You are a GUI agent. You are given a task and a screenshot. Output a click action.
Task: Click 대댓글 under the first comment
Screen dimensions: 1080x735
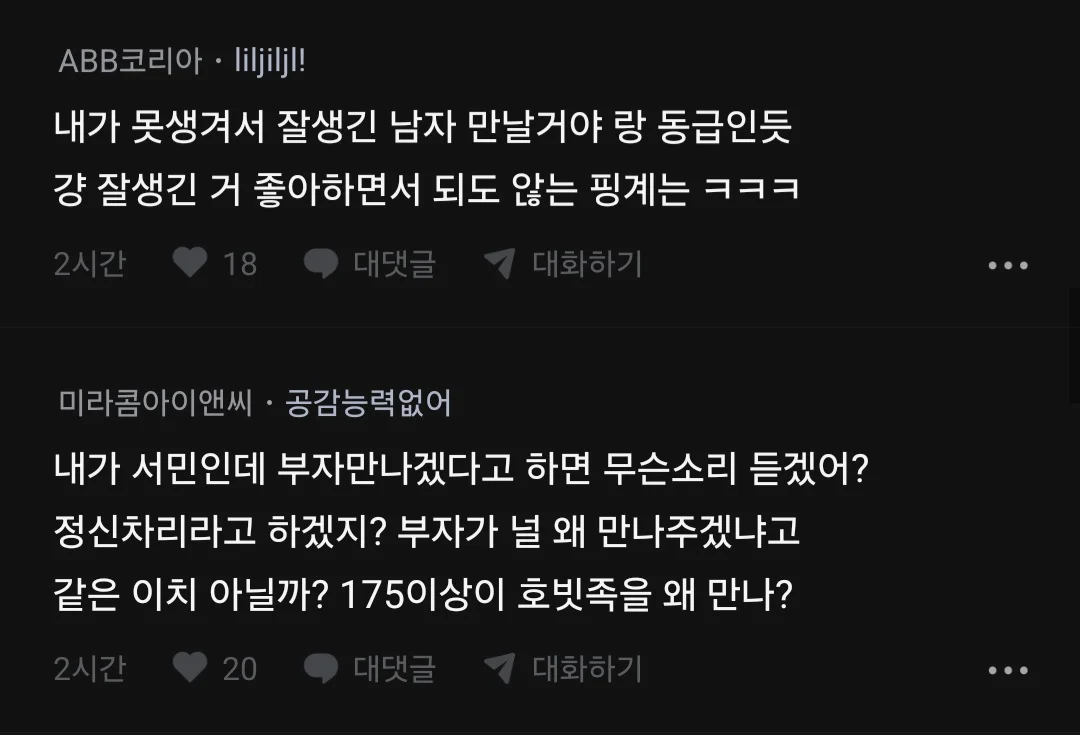(x=394, y=263)
